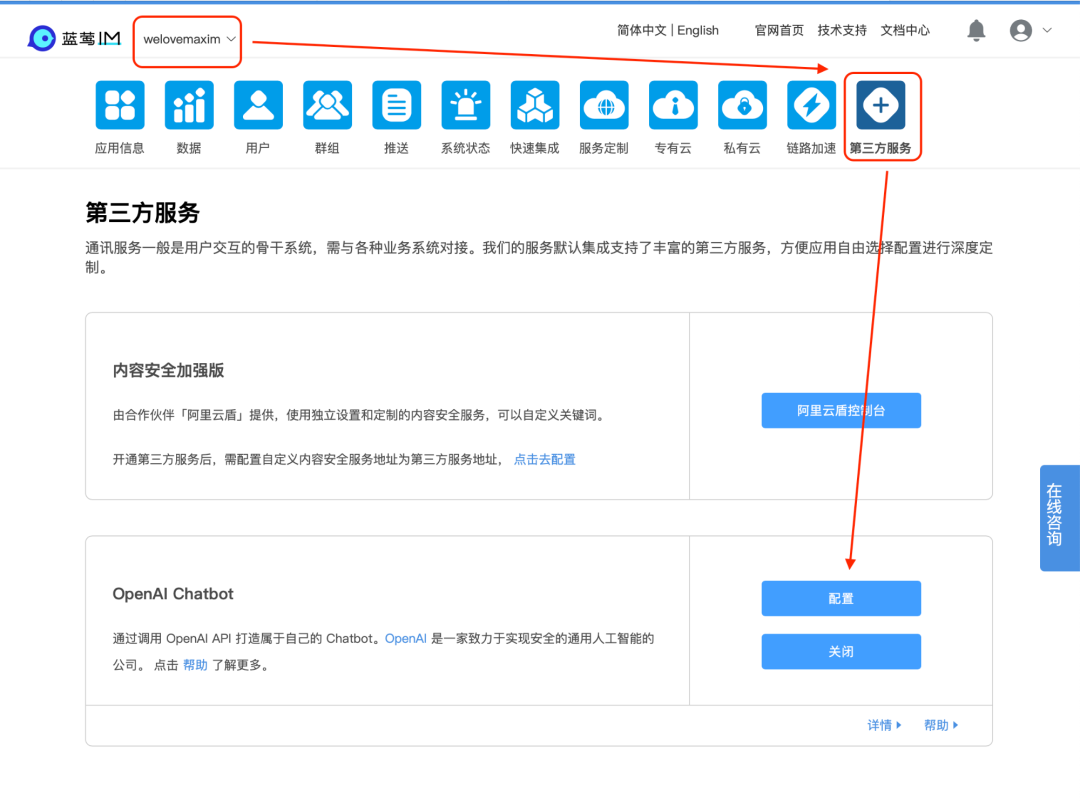Open the OpenAI hyperlink in description
The image size is (1080, 805).
[406, 638]
